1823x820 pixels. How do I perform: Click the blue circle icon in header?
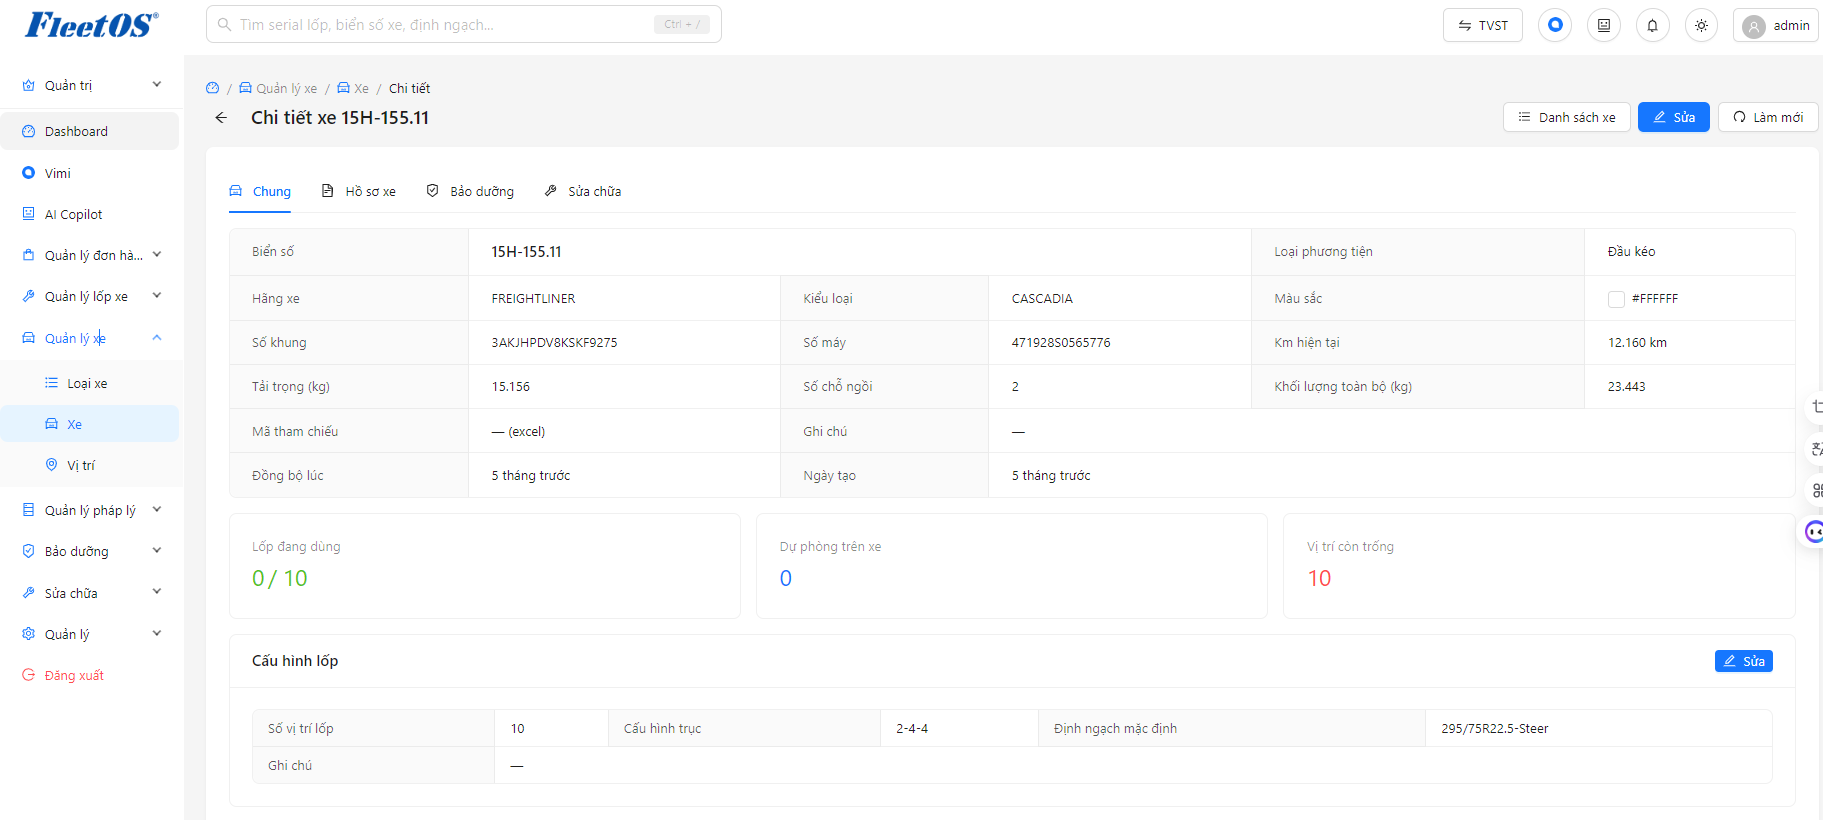click(1555, 25)
